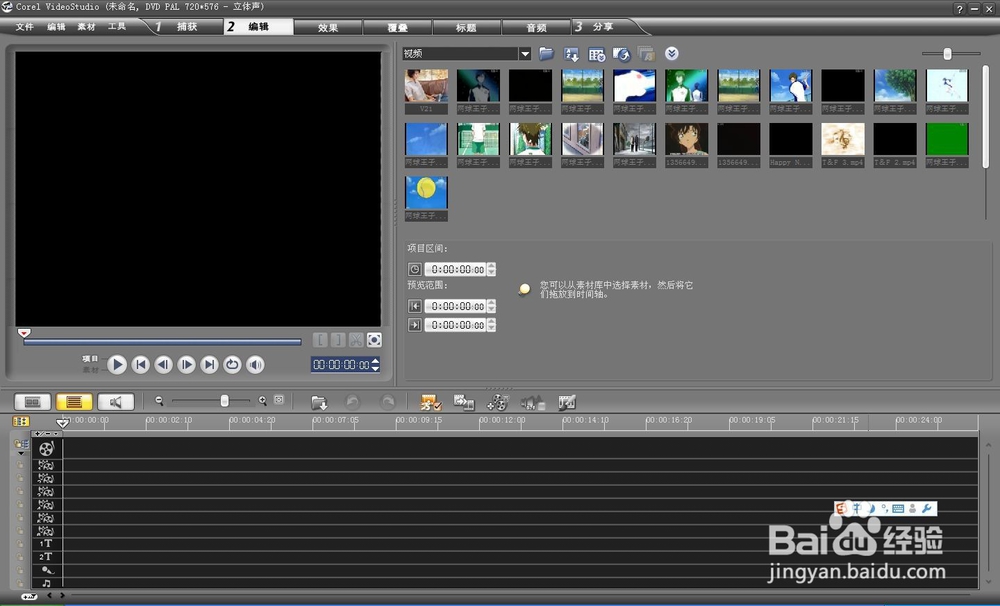1000x606 pixels.
Task: Click the batch convert icon in timeline toolbar
Action: click(x=464, y=402)
